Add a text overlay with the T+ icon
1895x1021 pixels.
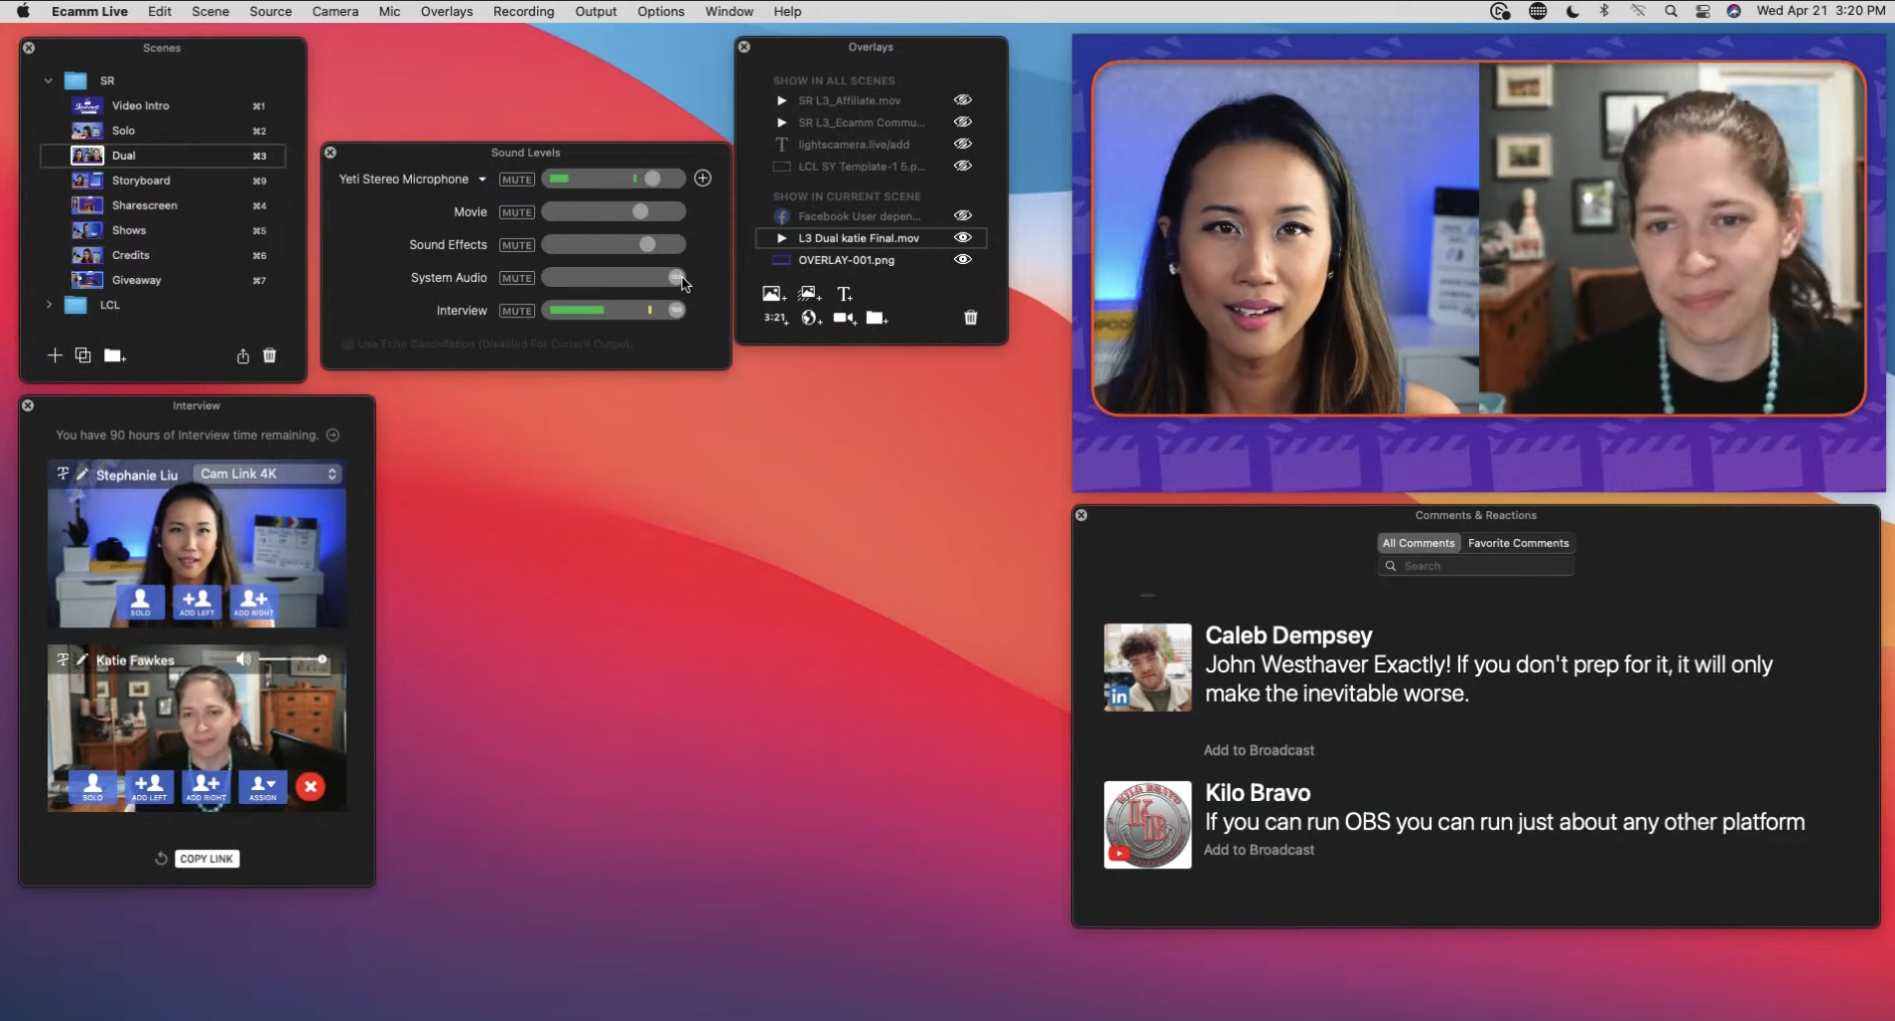tap(845, 293)
